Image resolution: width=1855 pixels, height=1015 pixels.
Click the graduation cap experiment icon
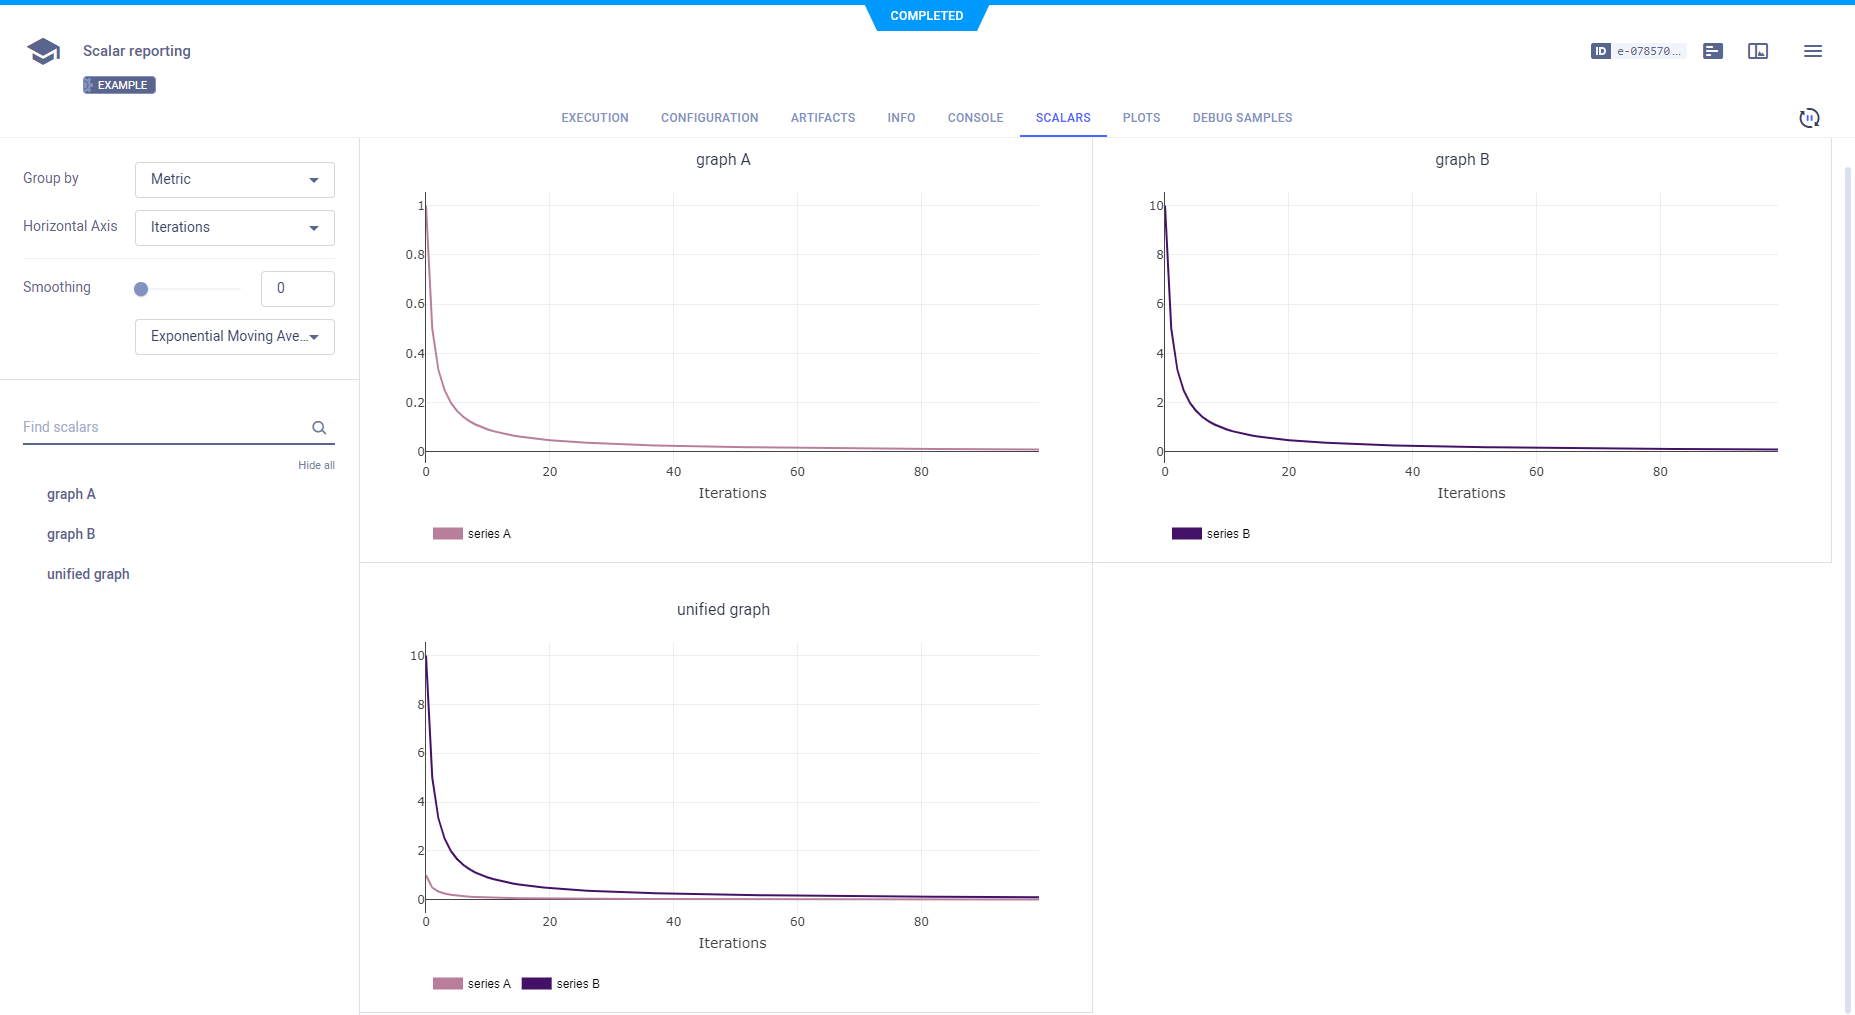coord(43,51)
